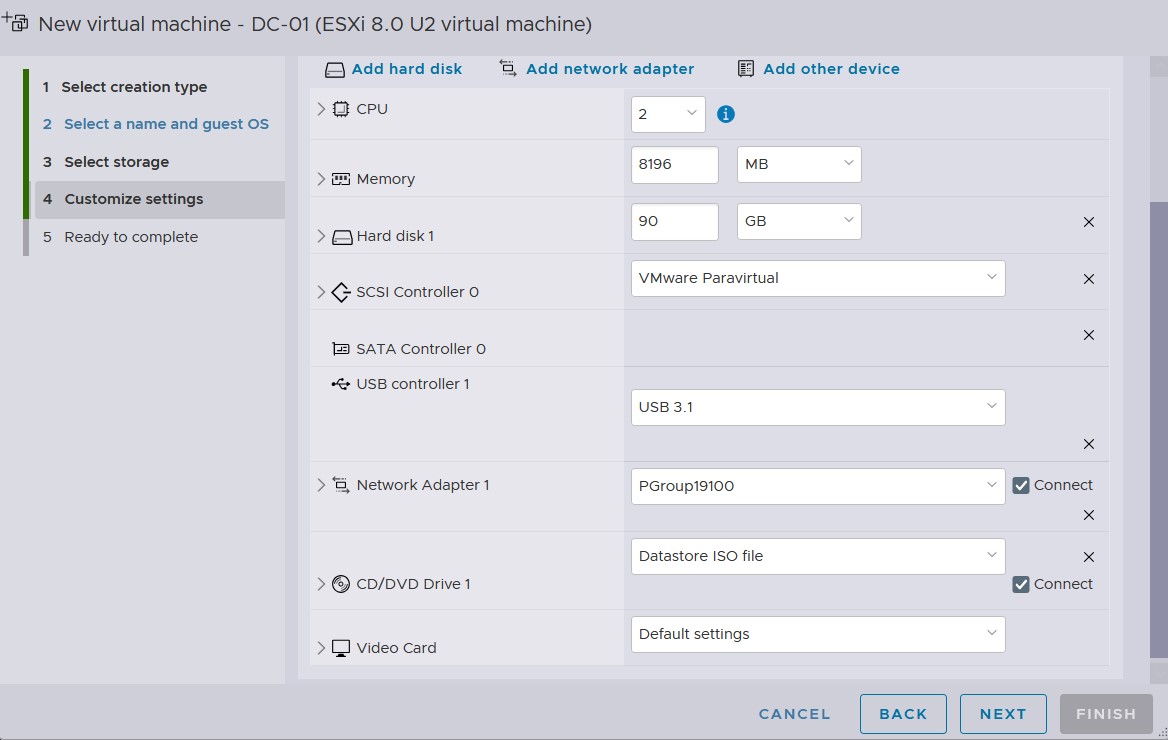
Task: Click the CANCEL button
Action: 794,714
